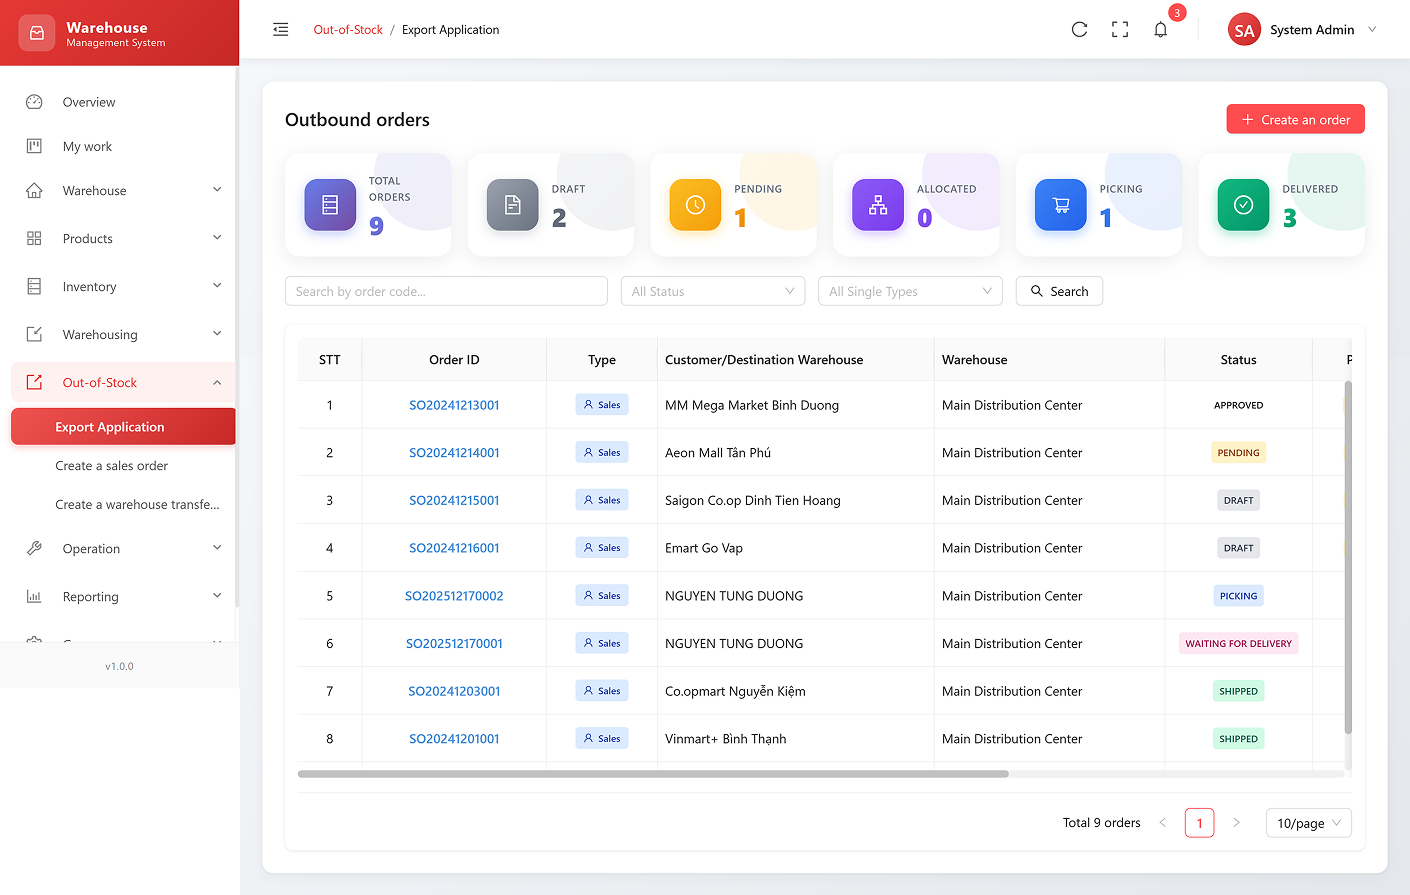
Task: Open order SO20241213001 link
Action: click(454, 406)
